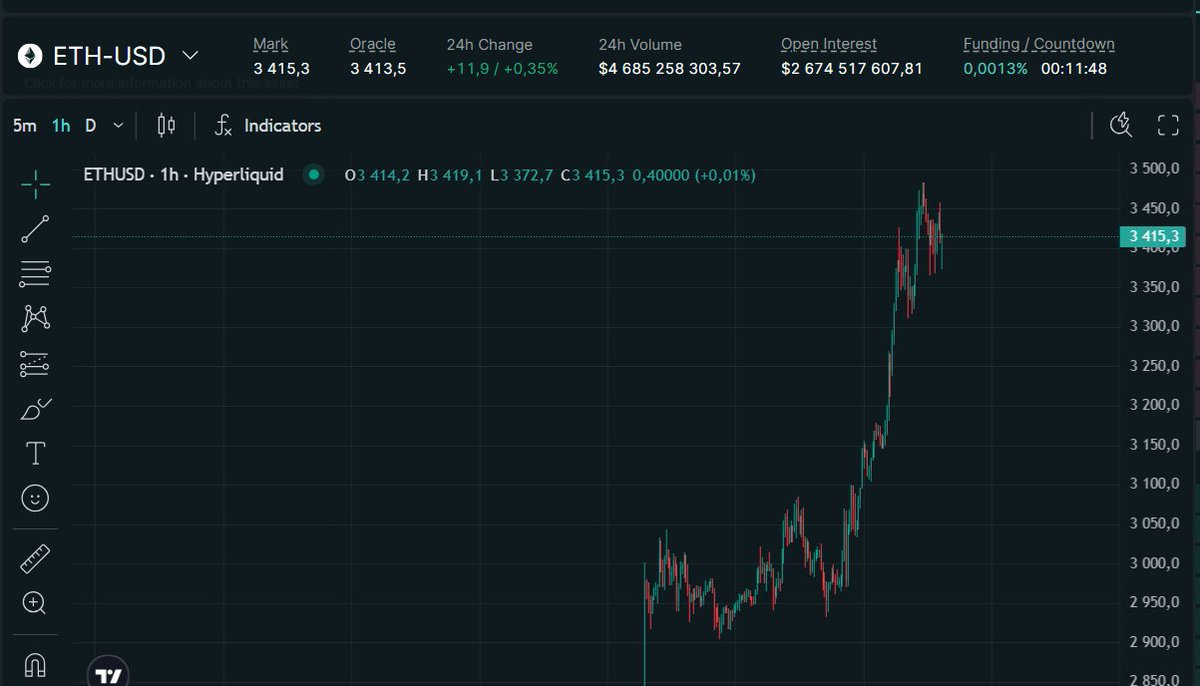The image size is (1200, 686).
Task: Click the Mark price label
Action: tap(271, 45)
